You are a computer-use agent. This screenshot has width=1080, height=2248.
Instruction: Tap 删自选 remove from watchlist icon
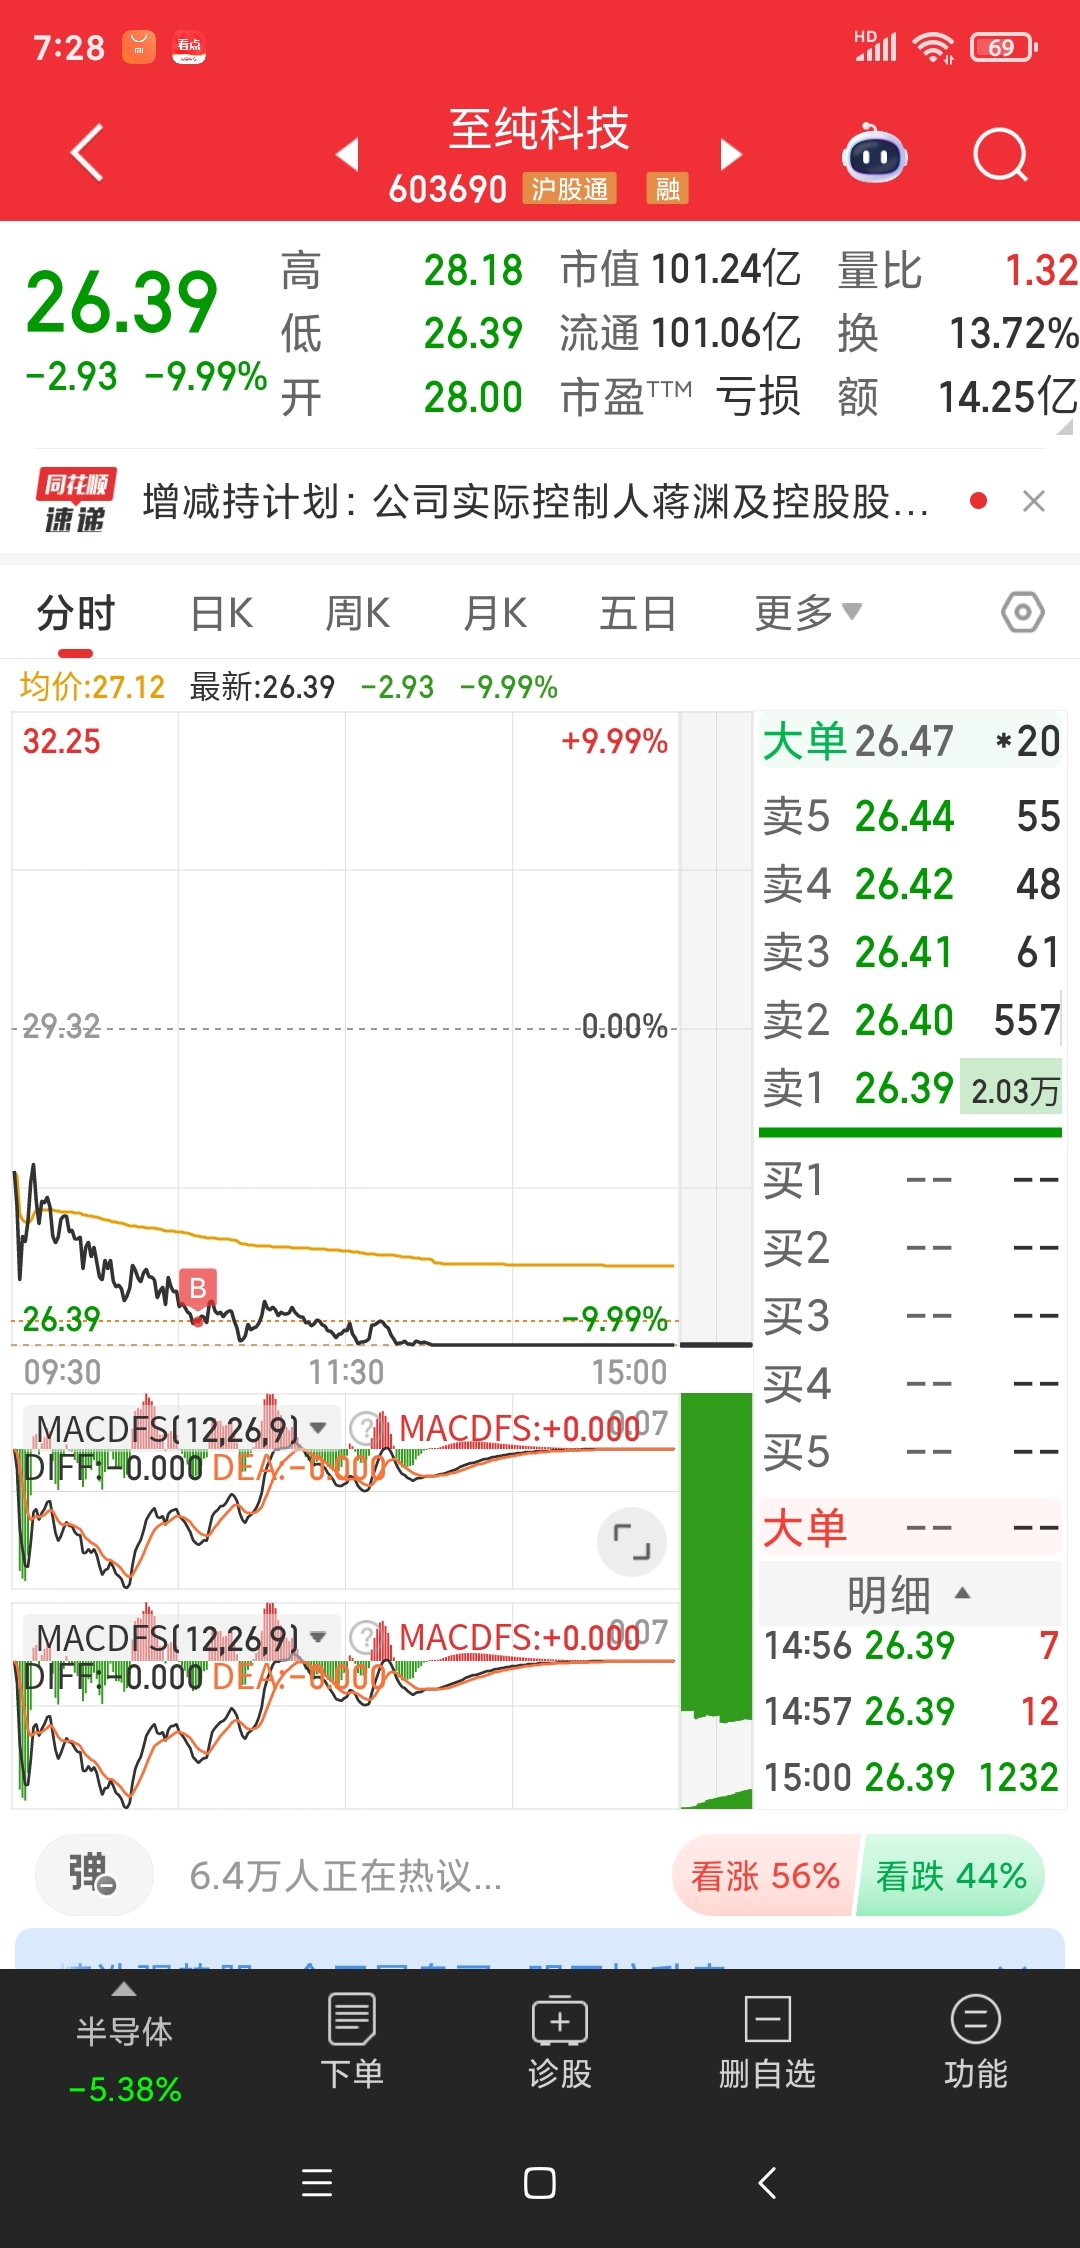coord(767,2041)
